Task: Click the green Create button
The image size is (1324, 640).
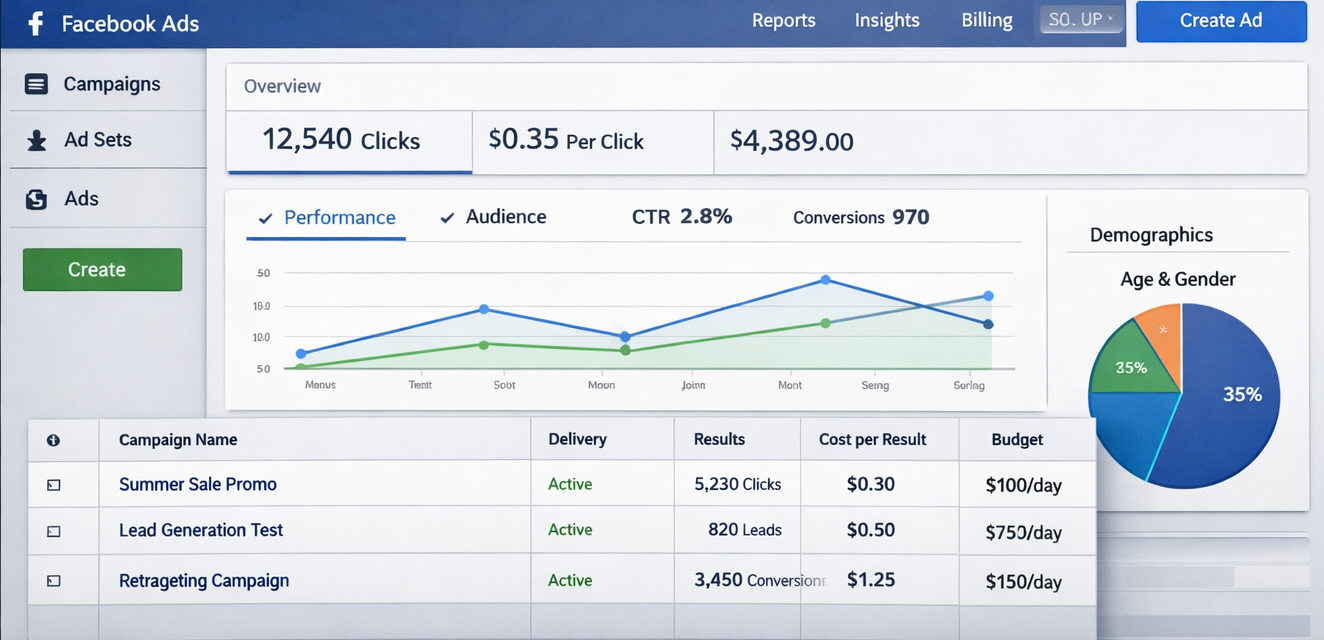Action: [x=102, y=270]
